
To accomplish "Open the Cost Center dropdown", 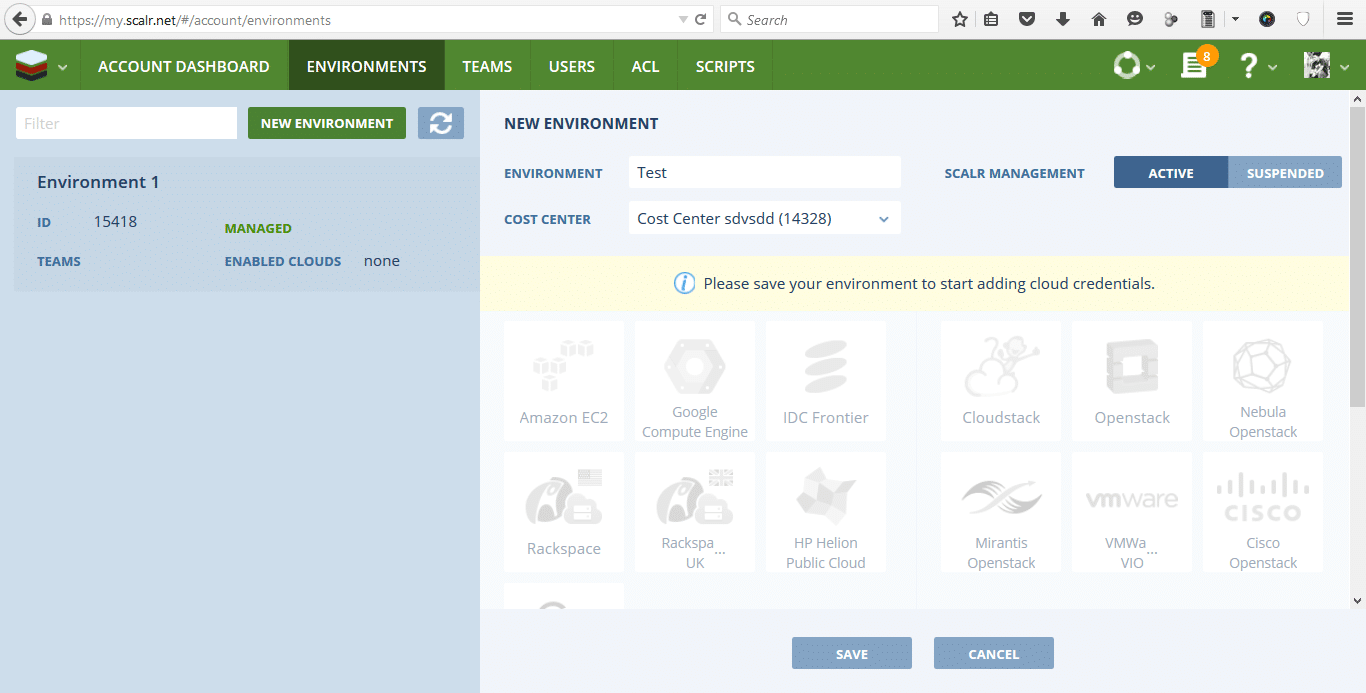I will (764, 218).
